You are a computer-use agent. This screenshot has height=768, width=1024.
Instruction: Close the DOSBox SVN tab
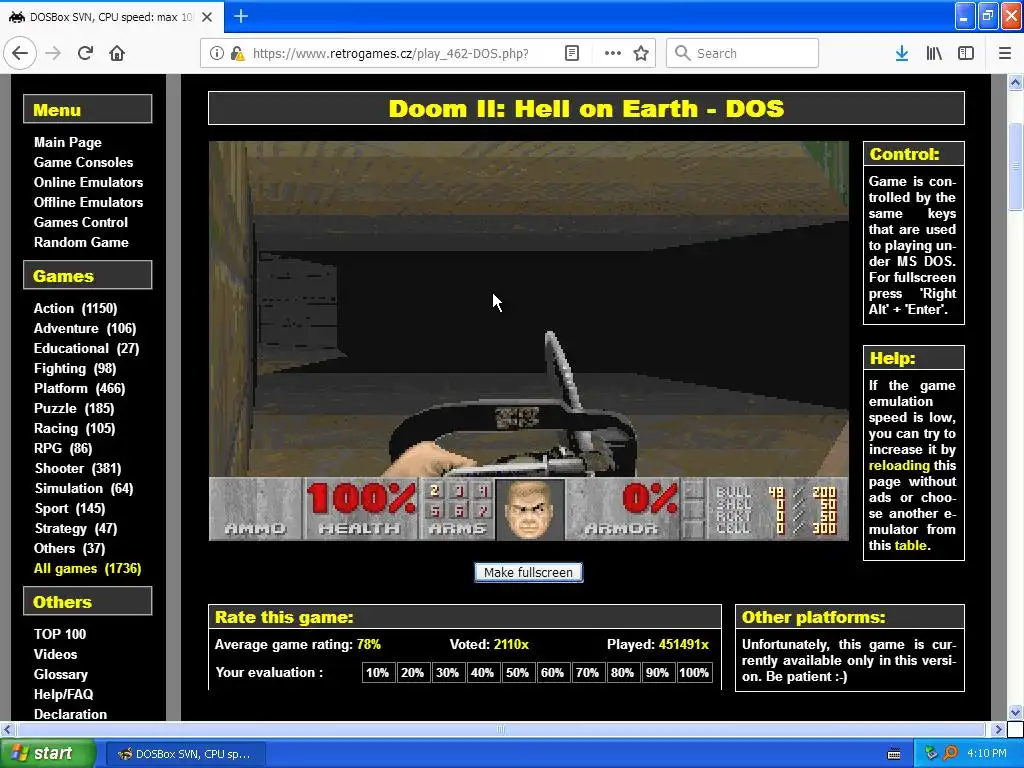coord(207,17)
